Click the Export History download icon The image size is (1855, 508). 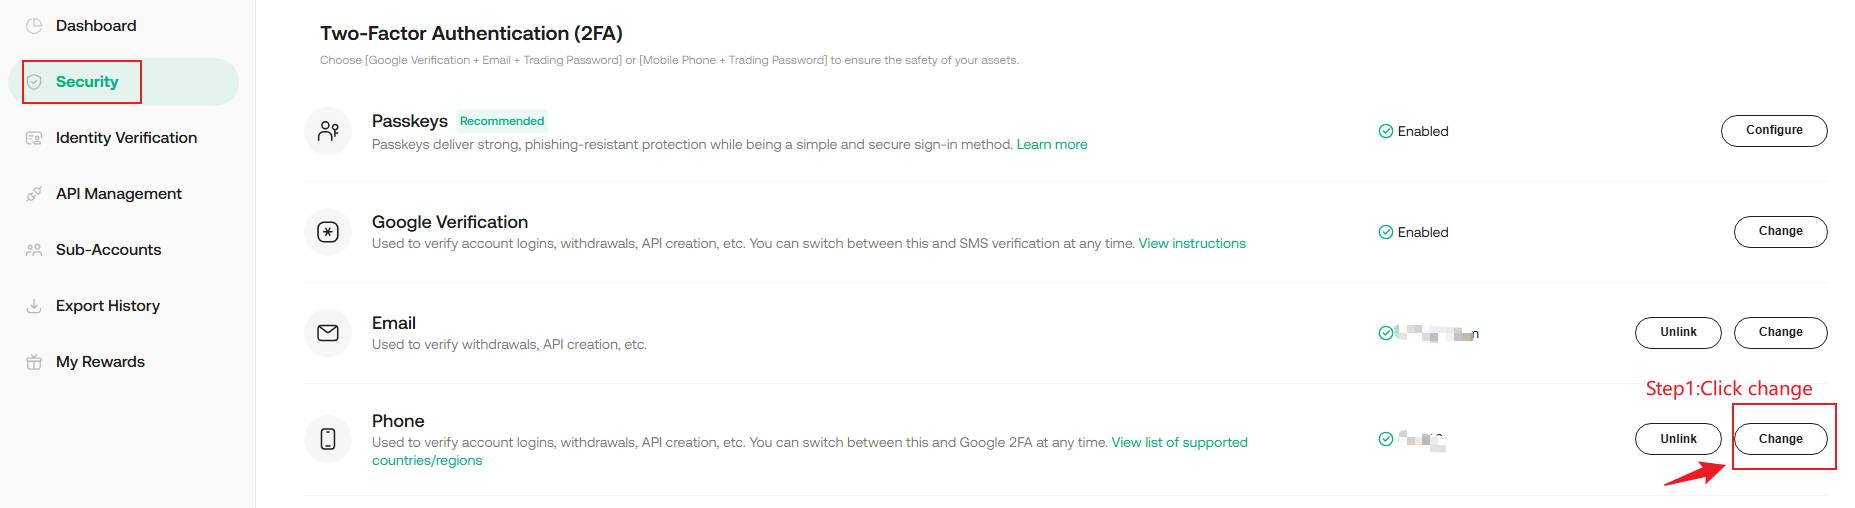[x=34, y=306]
